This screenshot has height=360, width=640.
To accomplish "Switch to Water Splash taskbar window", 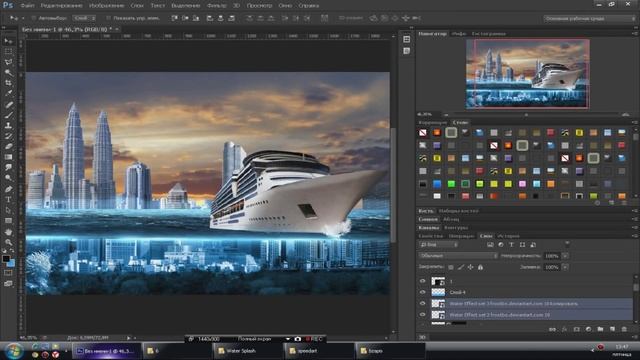I will [247, 351].
